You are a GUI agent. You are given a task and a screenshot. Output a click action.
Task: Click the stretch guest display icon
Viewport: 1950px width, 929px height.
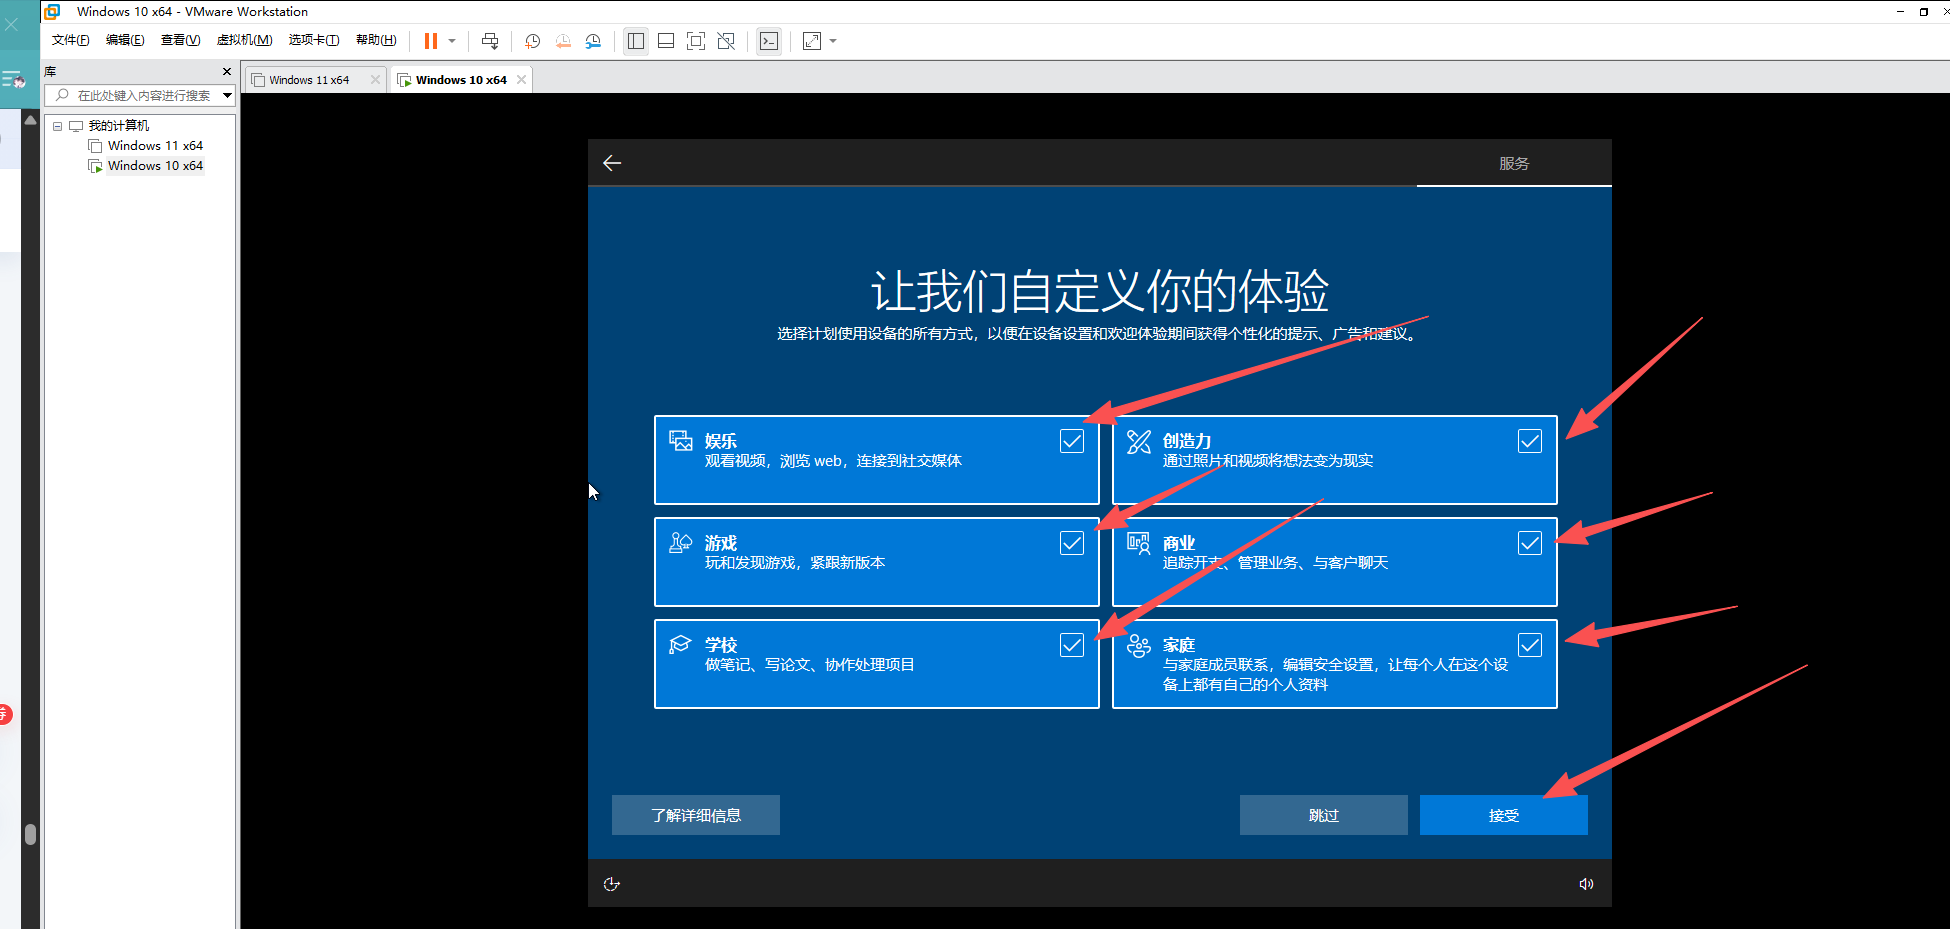coord(812,41)
